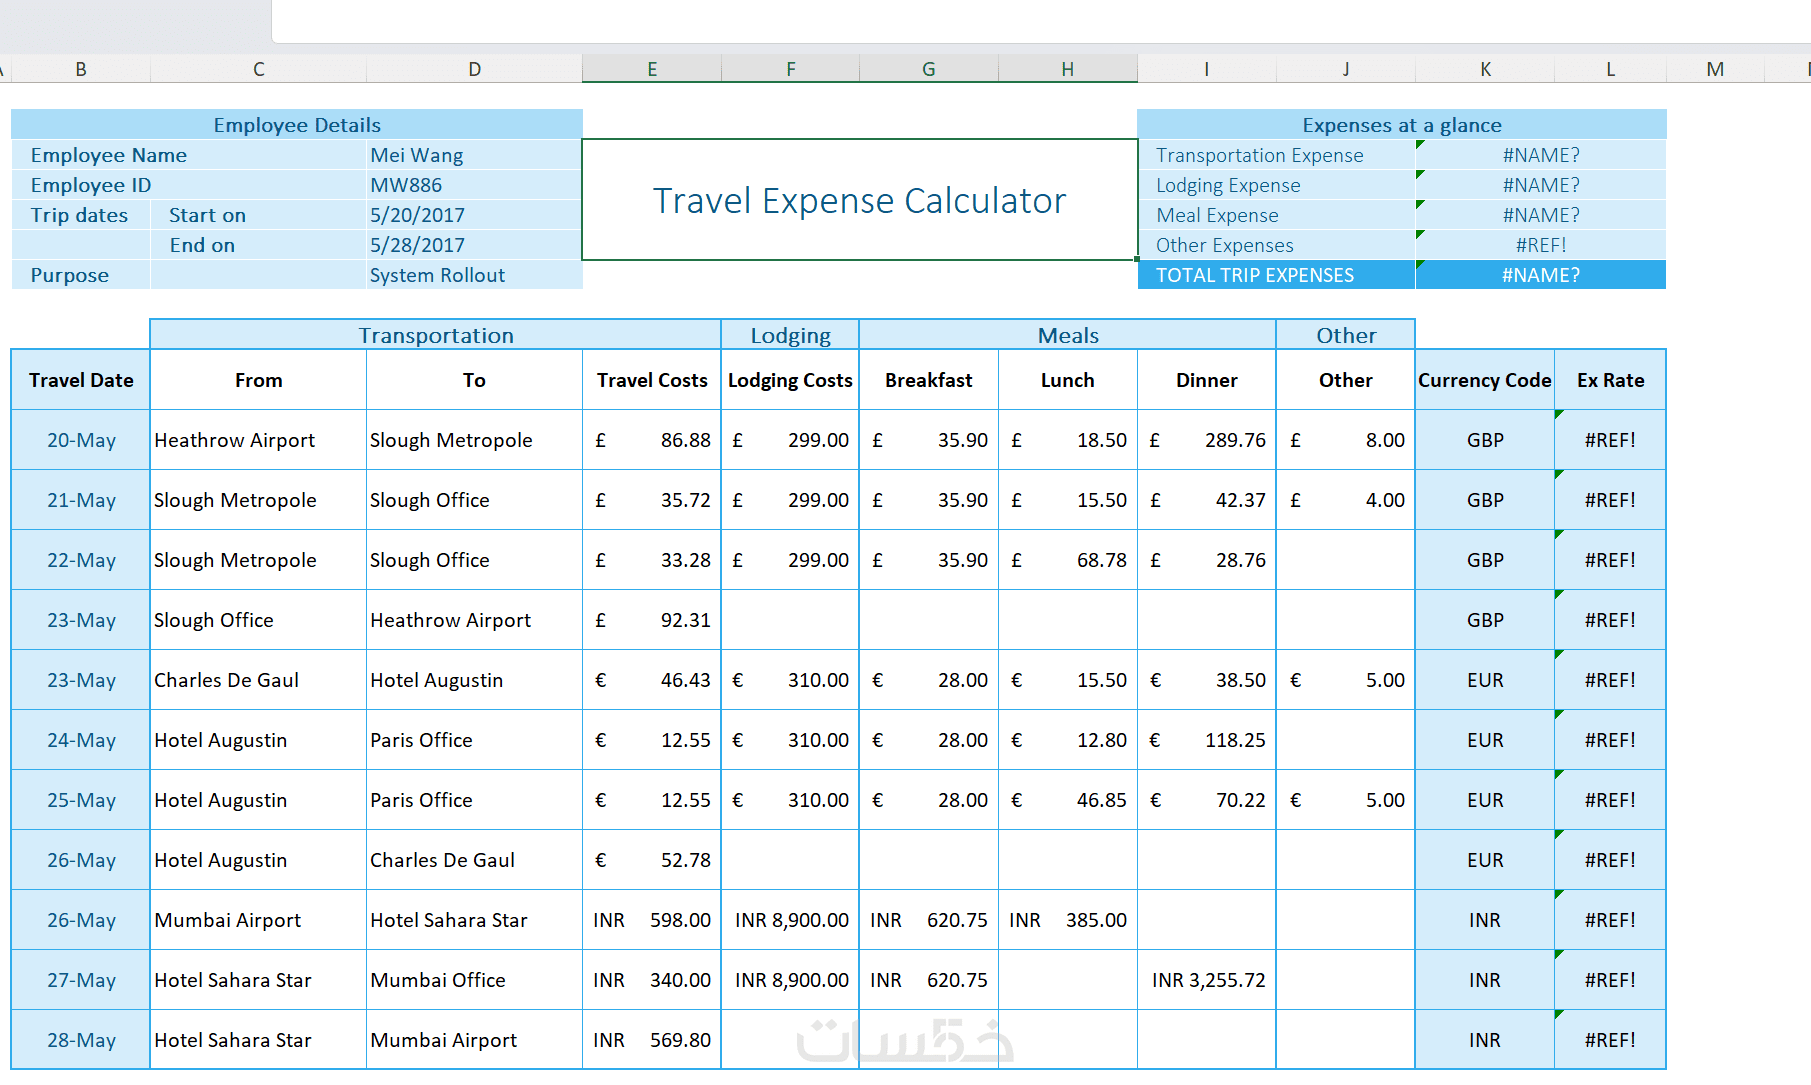Click the "24-May" travel date cell
This screenshot has height=1085, width=1811.
(x=81, y=740)
